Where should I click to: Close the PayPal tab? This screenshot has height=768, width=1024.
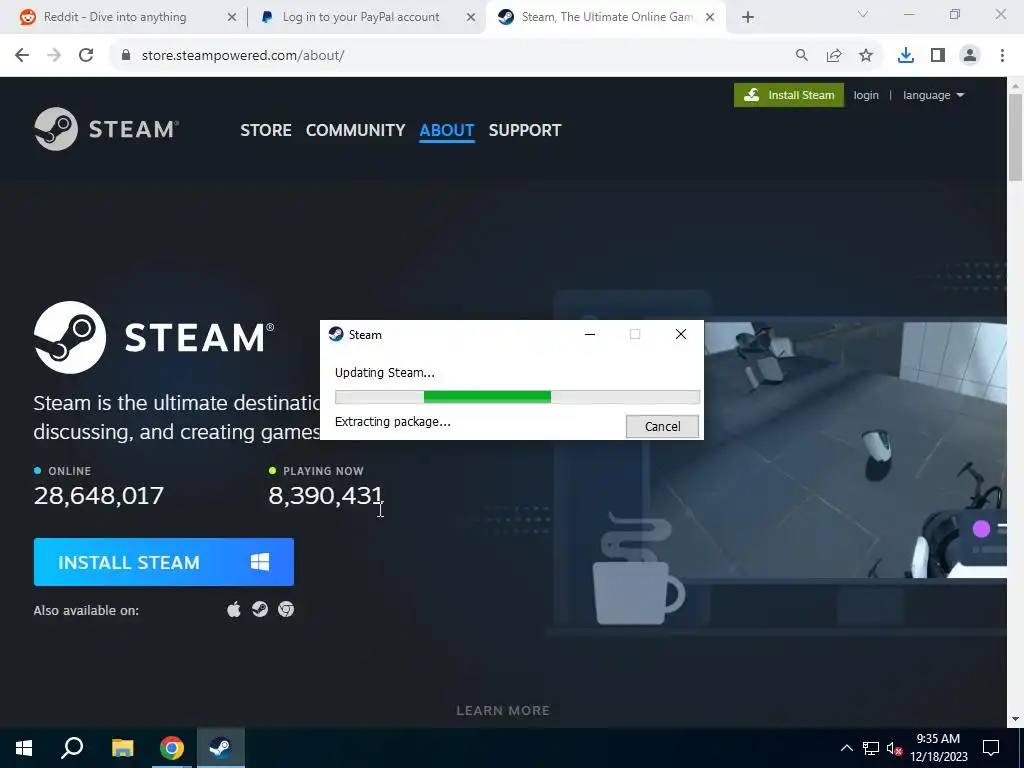[x=470, y=18]
